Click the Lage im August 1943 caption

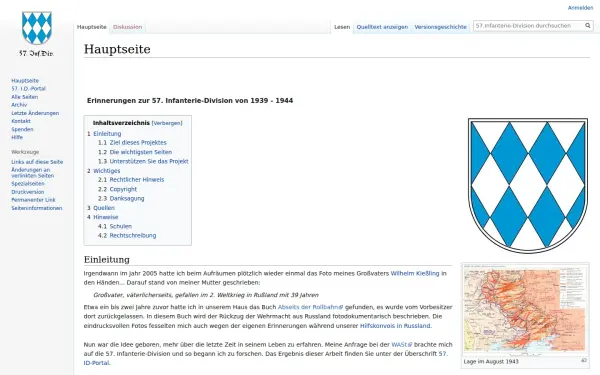pyautogui.click(x=491, y=361)
